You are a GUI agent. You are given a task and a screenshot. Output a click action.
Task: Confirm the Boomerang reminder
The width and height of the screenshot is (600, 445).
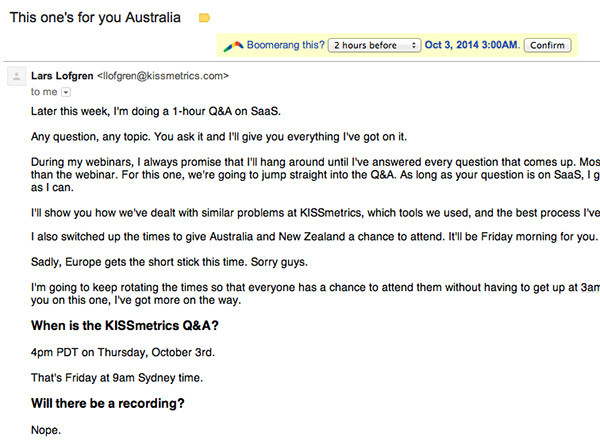pyautogui.click(x=547, y=45)
